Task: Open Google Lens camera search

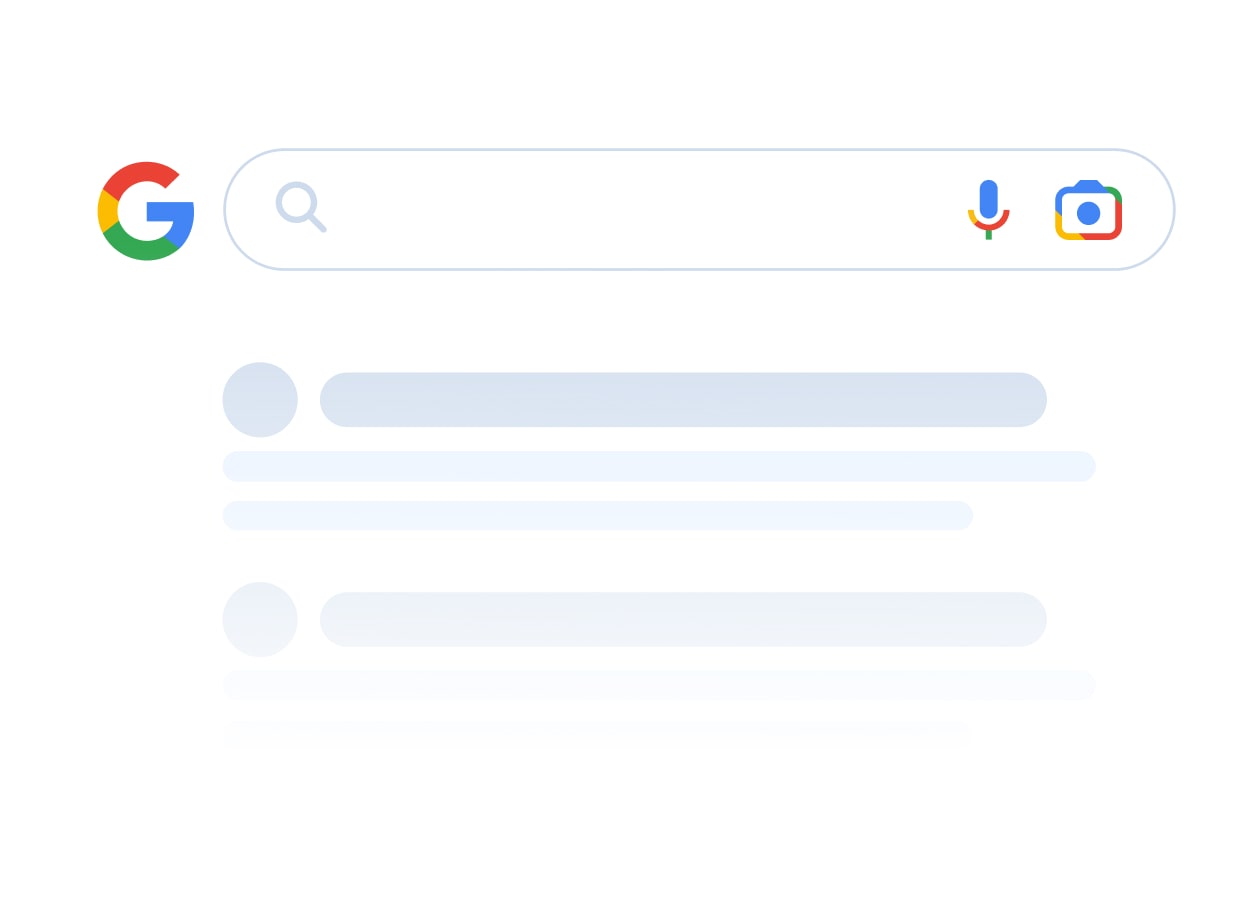Action: [1088, 210]
